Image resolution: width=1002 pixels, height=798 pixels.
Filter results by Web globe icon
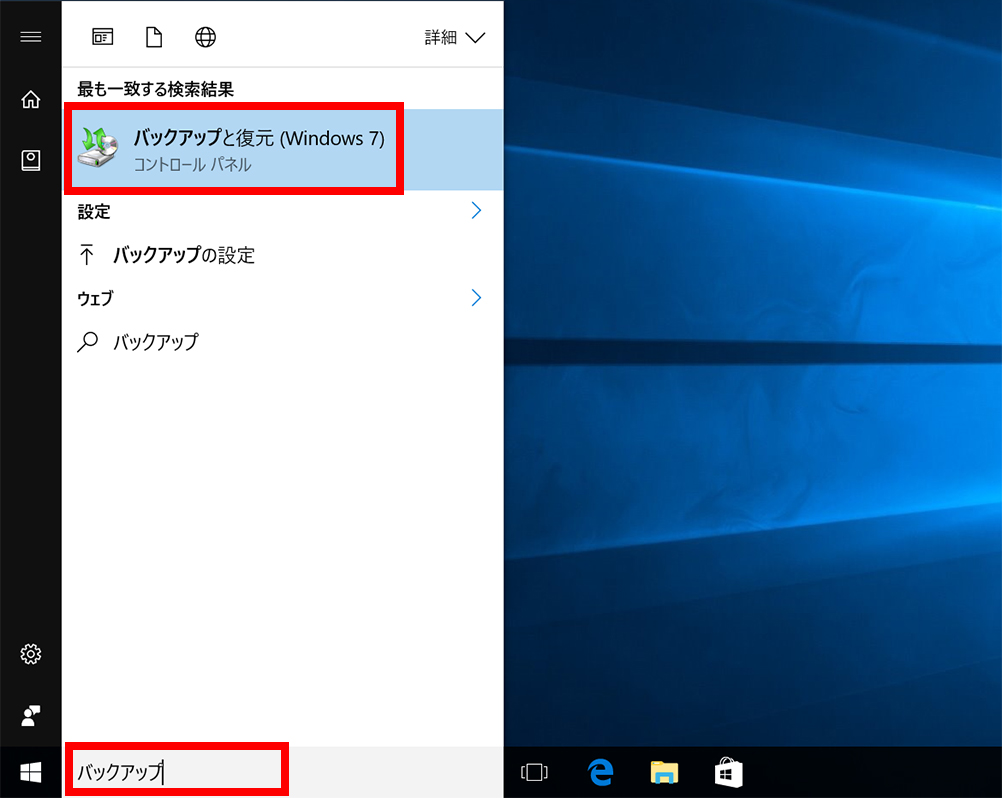coord(205,37)
